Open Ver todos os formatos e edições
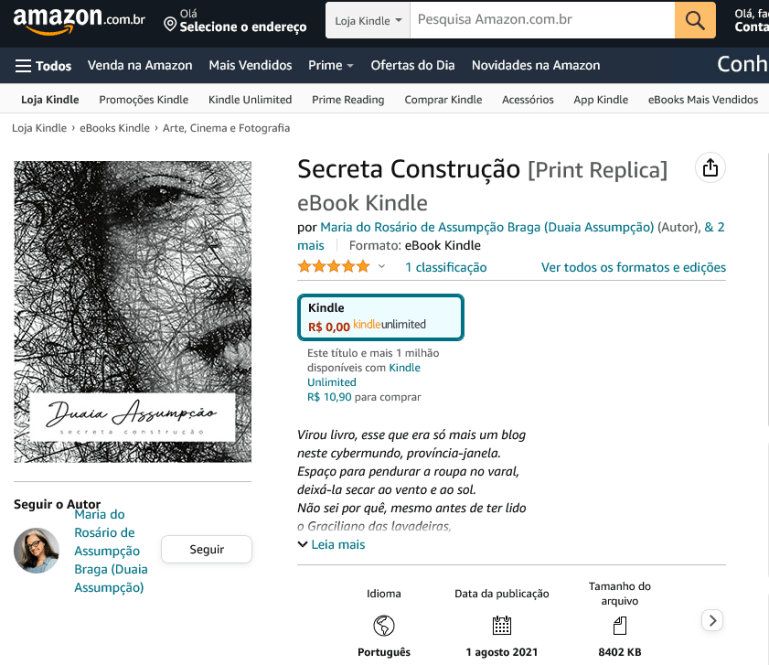The width and height of the screenshot is (769, 665). point(633,267)
